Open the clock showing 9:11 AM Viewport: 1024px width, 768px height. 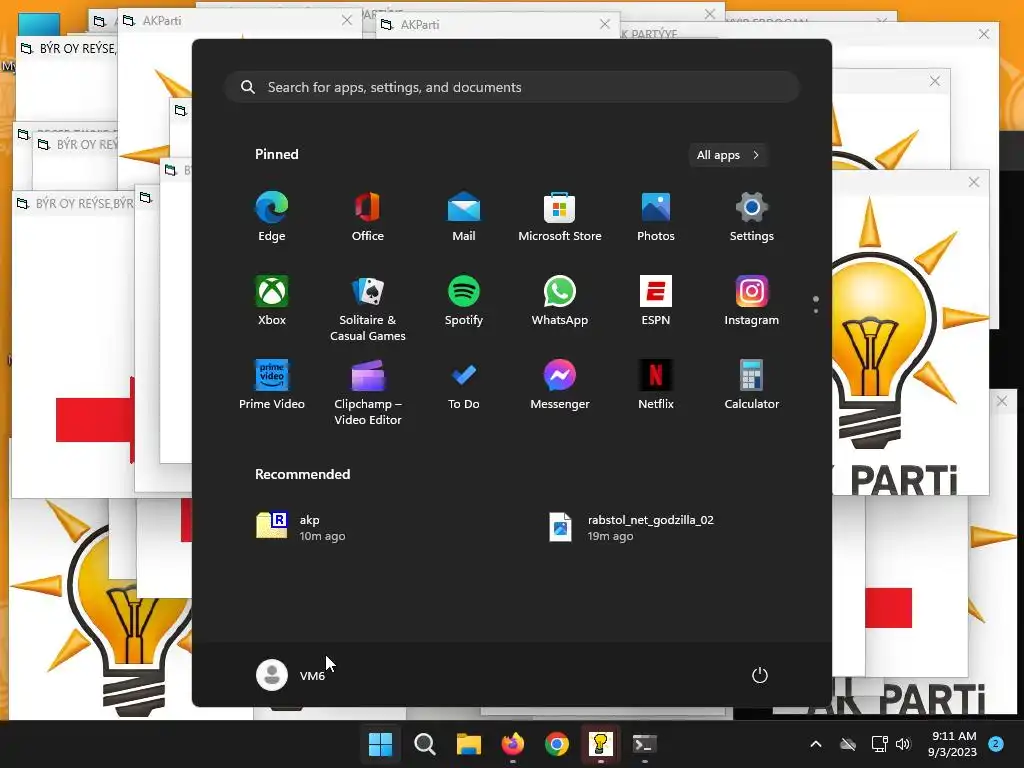953,744
